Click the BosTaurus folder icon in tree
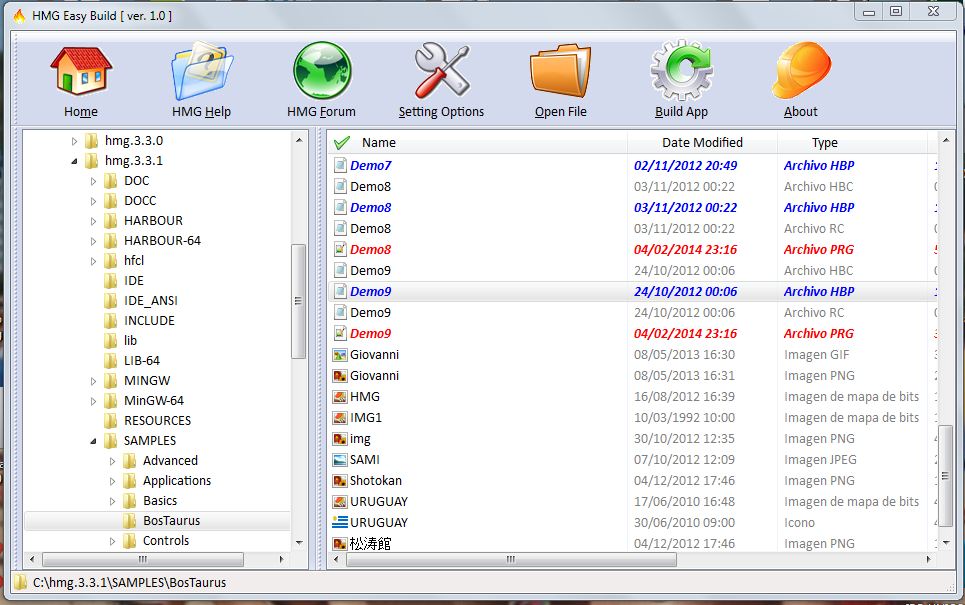Image resolution: width=965 pixels, height=605 pixels. pos(129,521)
